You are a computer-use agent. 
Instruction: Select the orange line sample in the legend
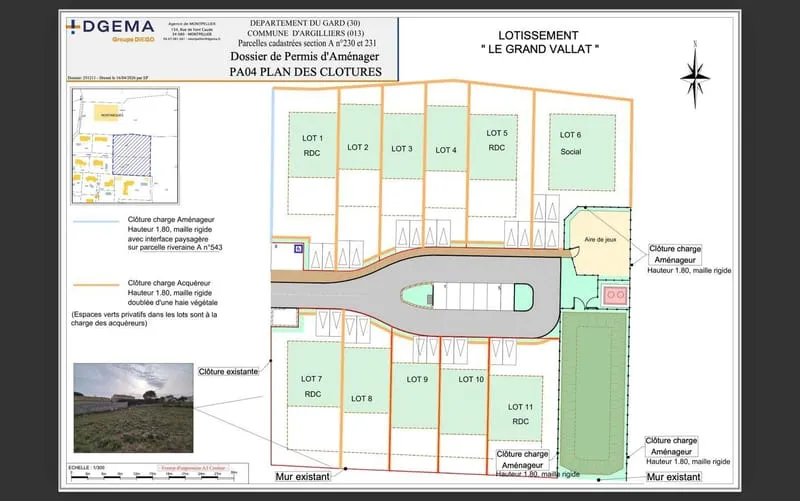coord(96,285)
